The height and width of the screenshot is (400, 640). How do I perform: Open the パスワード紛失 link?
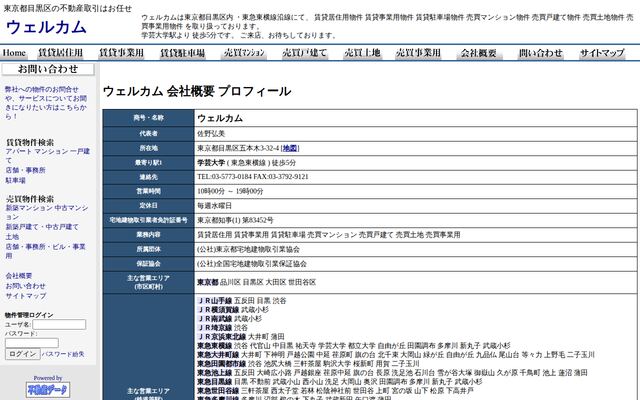click(63, 354)
